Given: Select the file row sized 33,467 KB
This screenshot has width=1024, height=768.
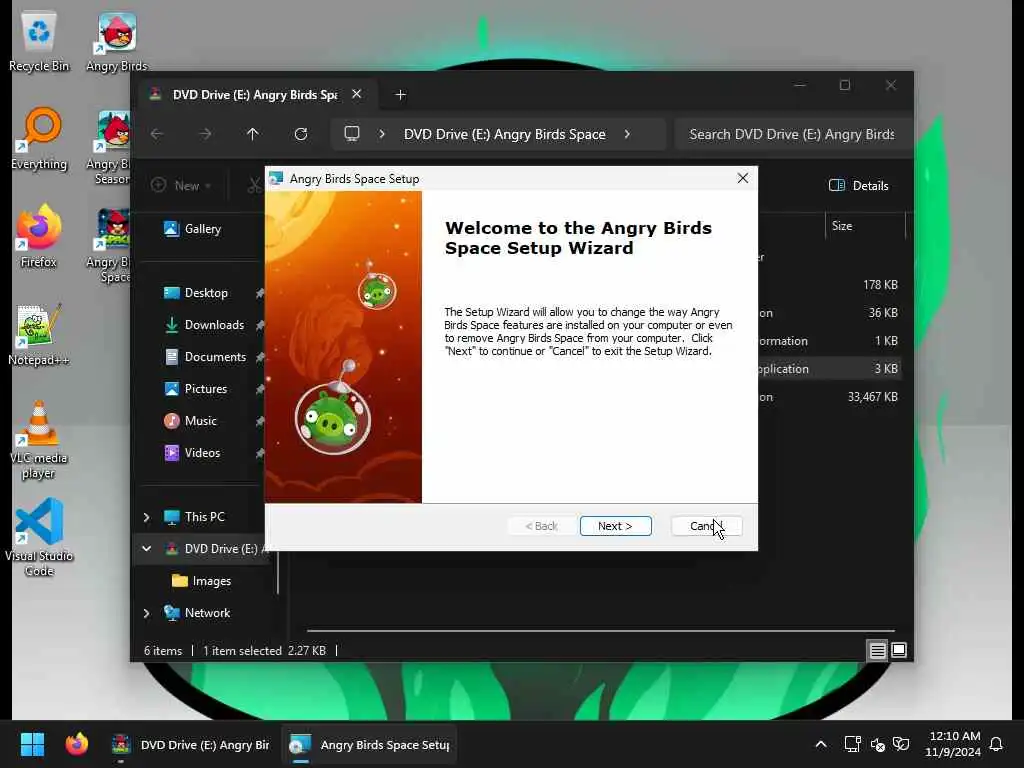Looking at the screenshot, I should pos(829,396).
